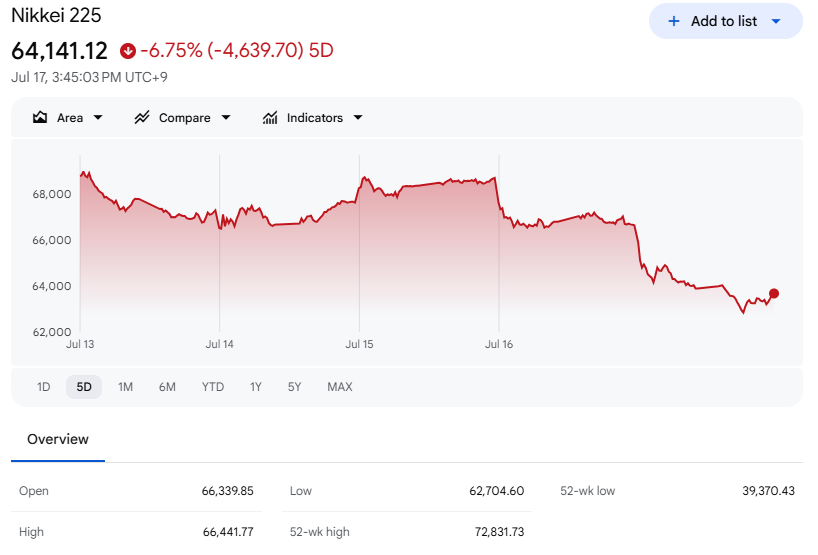Screen dimensions: 818x555
Task: Switch to the 1M time range
Action: coord(125,387)
